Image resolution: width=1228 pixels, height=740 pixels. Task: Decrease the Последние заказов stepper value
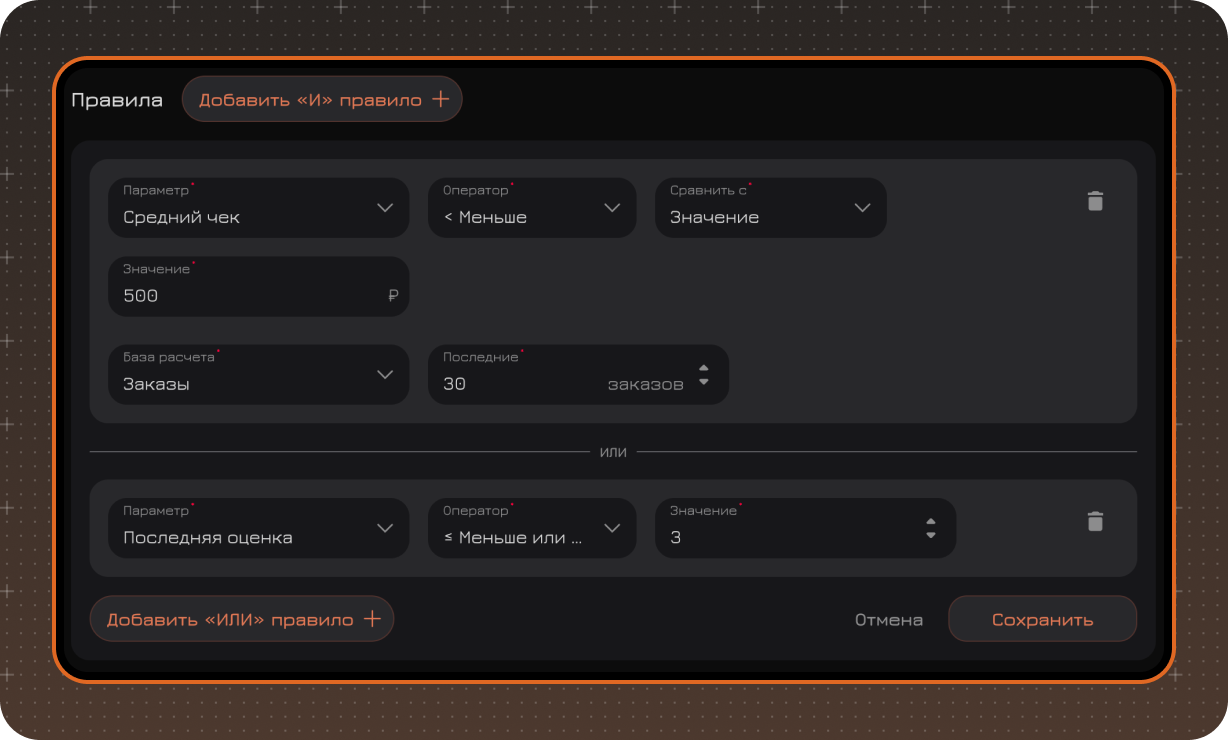tap(703, 382)
